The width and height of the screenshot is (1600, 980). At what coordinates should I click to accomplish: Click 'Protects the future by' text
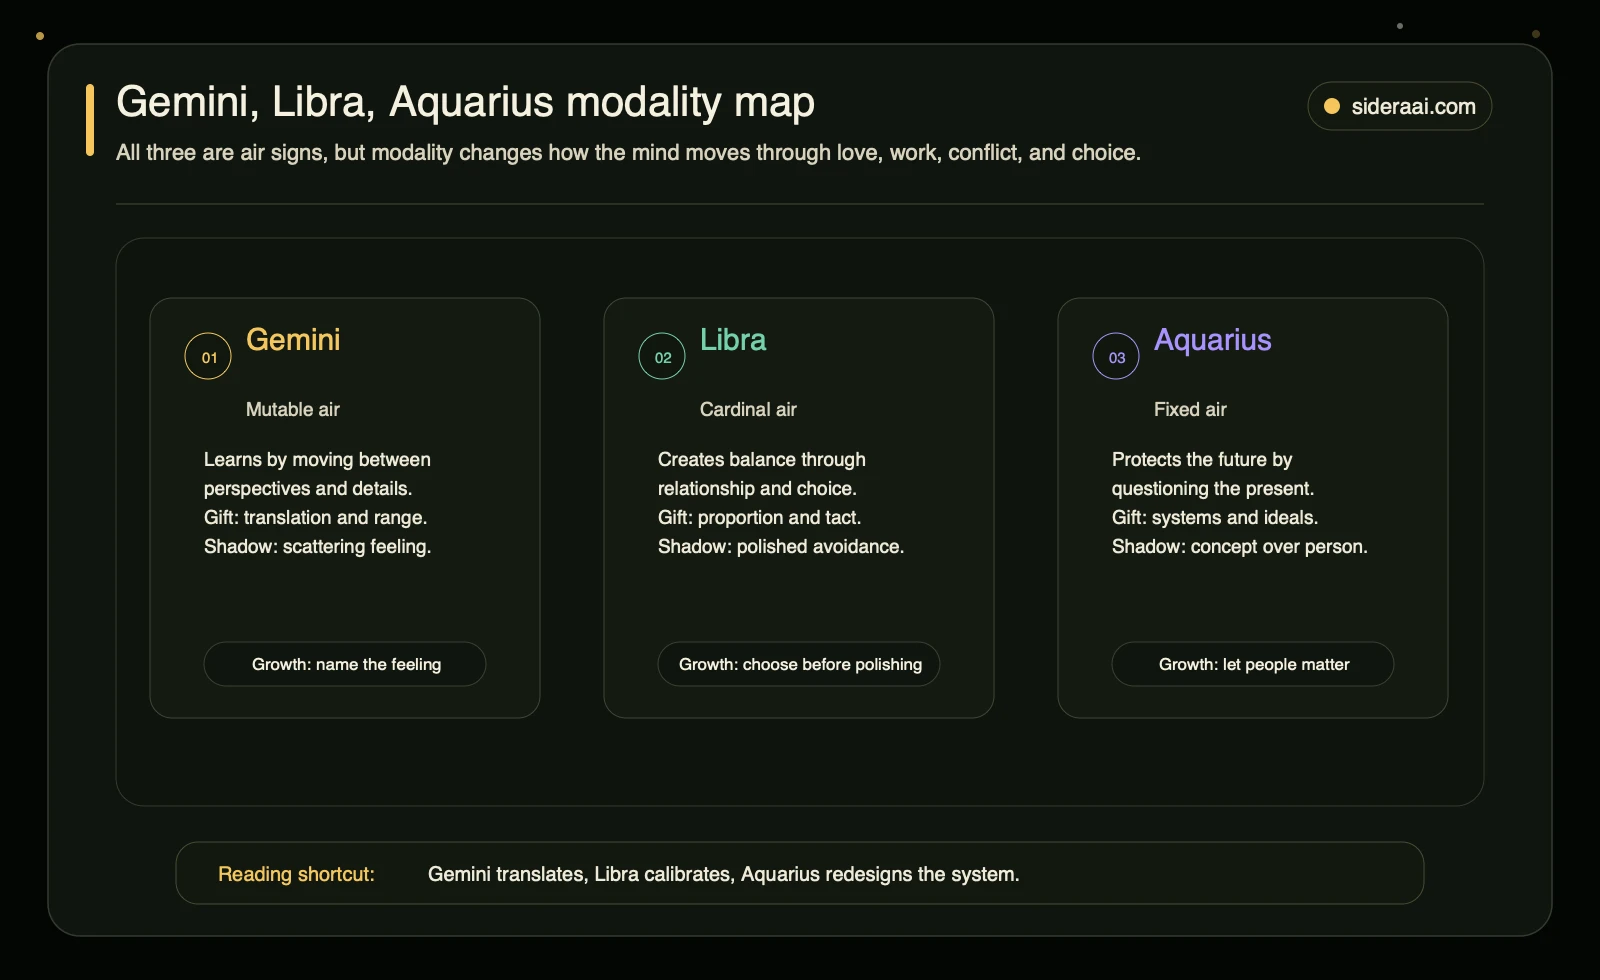click(x=1202, y=459)
